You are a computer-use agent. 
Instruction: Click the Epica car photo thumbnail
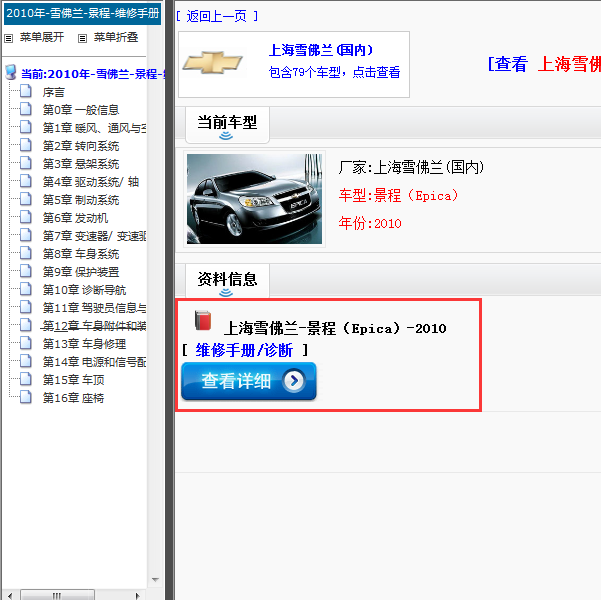(255, 199)
